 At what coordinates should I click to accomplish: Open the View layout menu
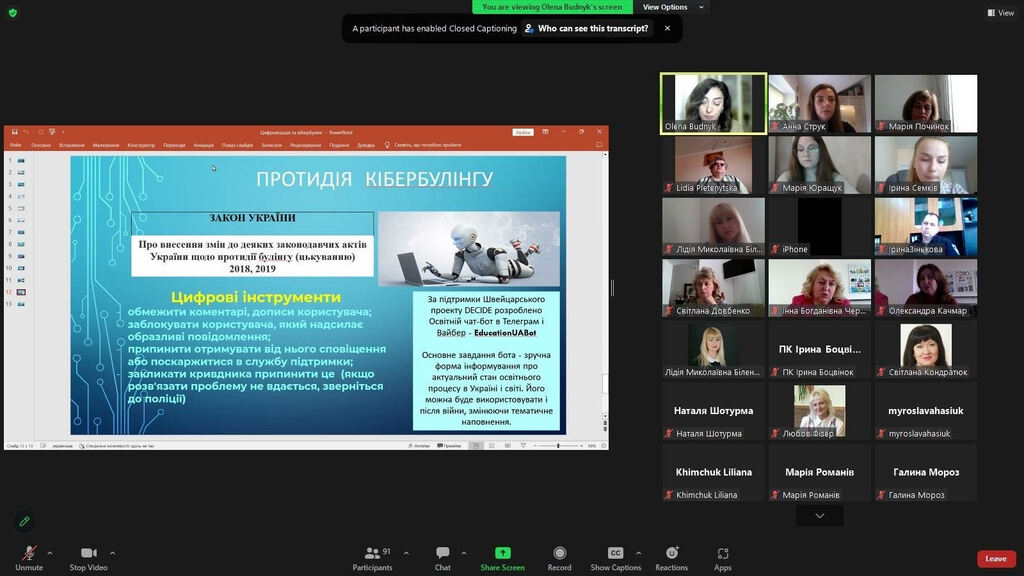pos(1000,13)
